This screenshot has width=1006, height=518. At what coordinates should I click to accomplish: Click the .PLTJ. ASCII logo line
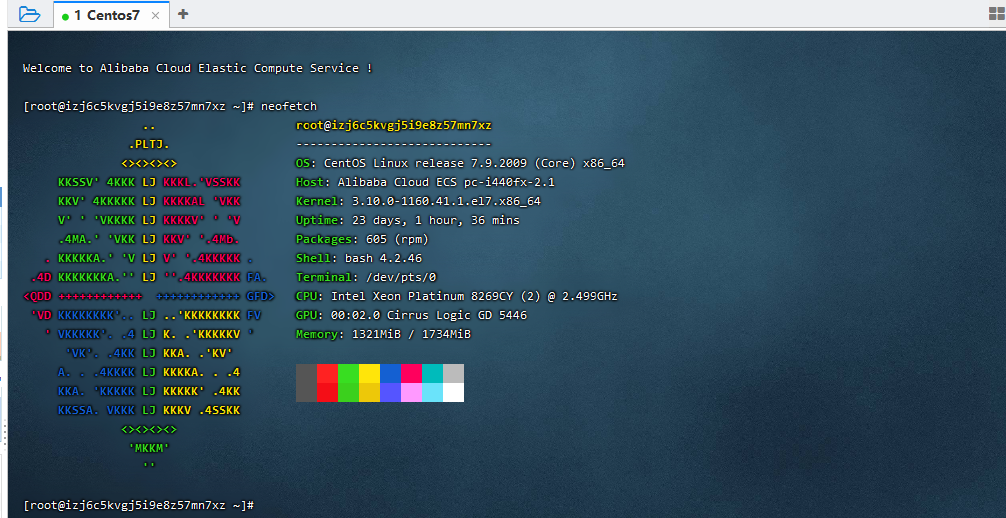(149, 144)
